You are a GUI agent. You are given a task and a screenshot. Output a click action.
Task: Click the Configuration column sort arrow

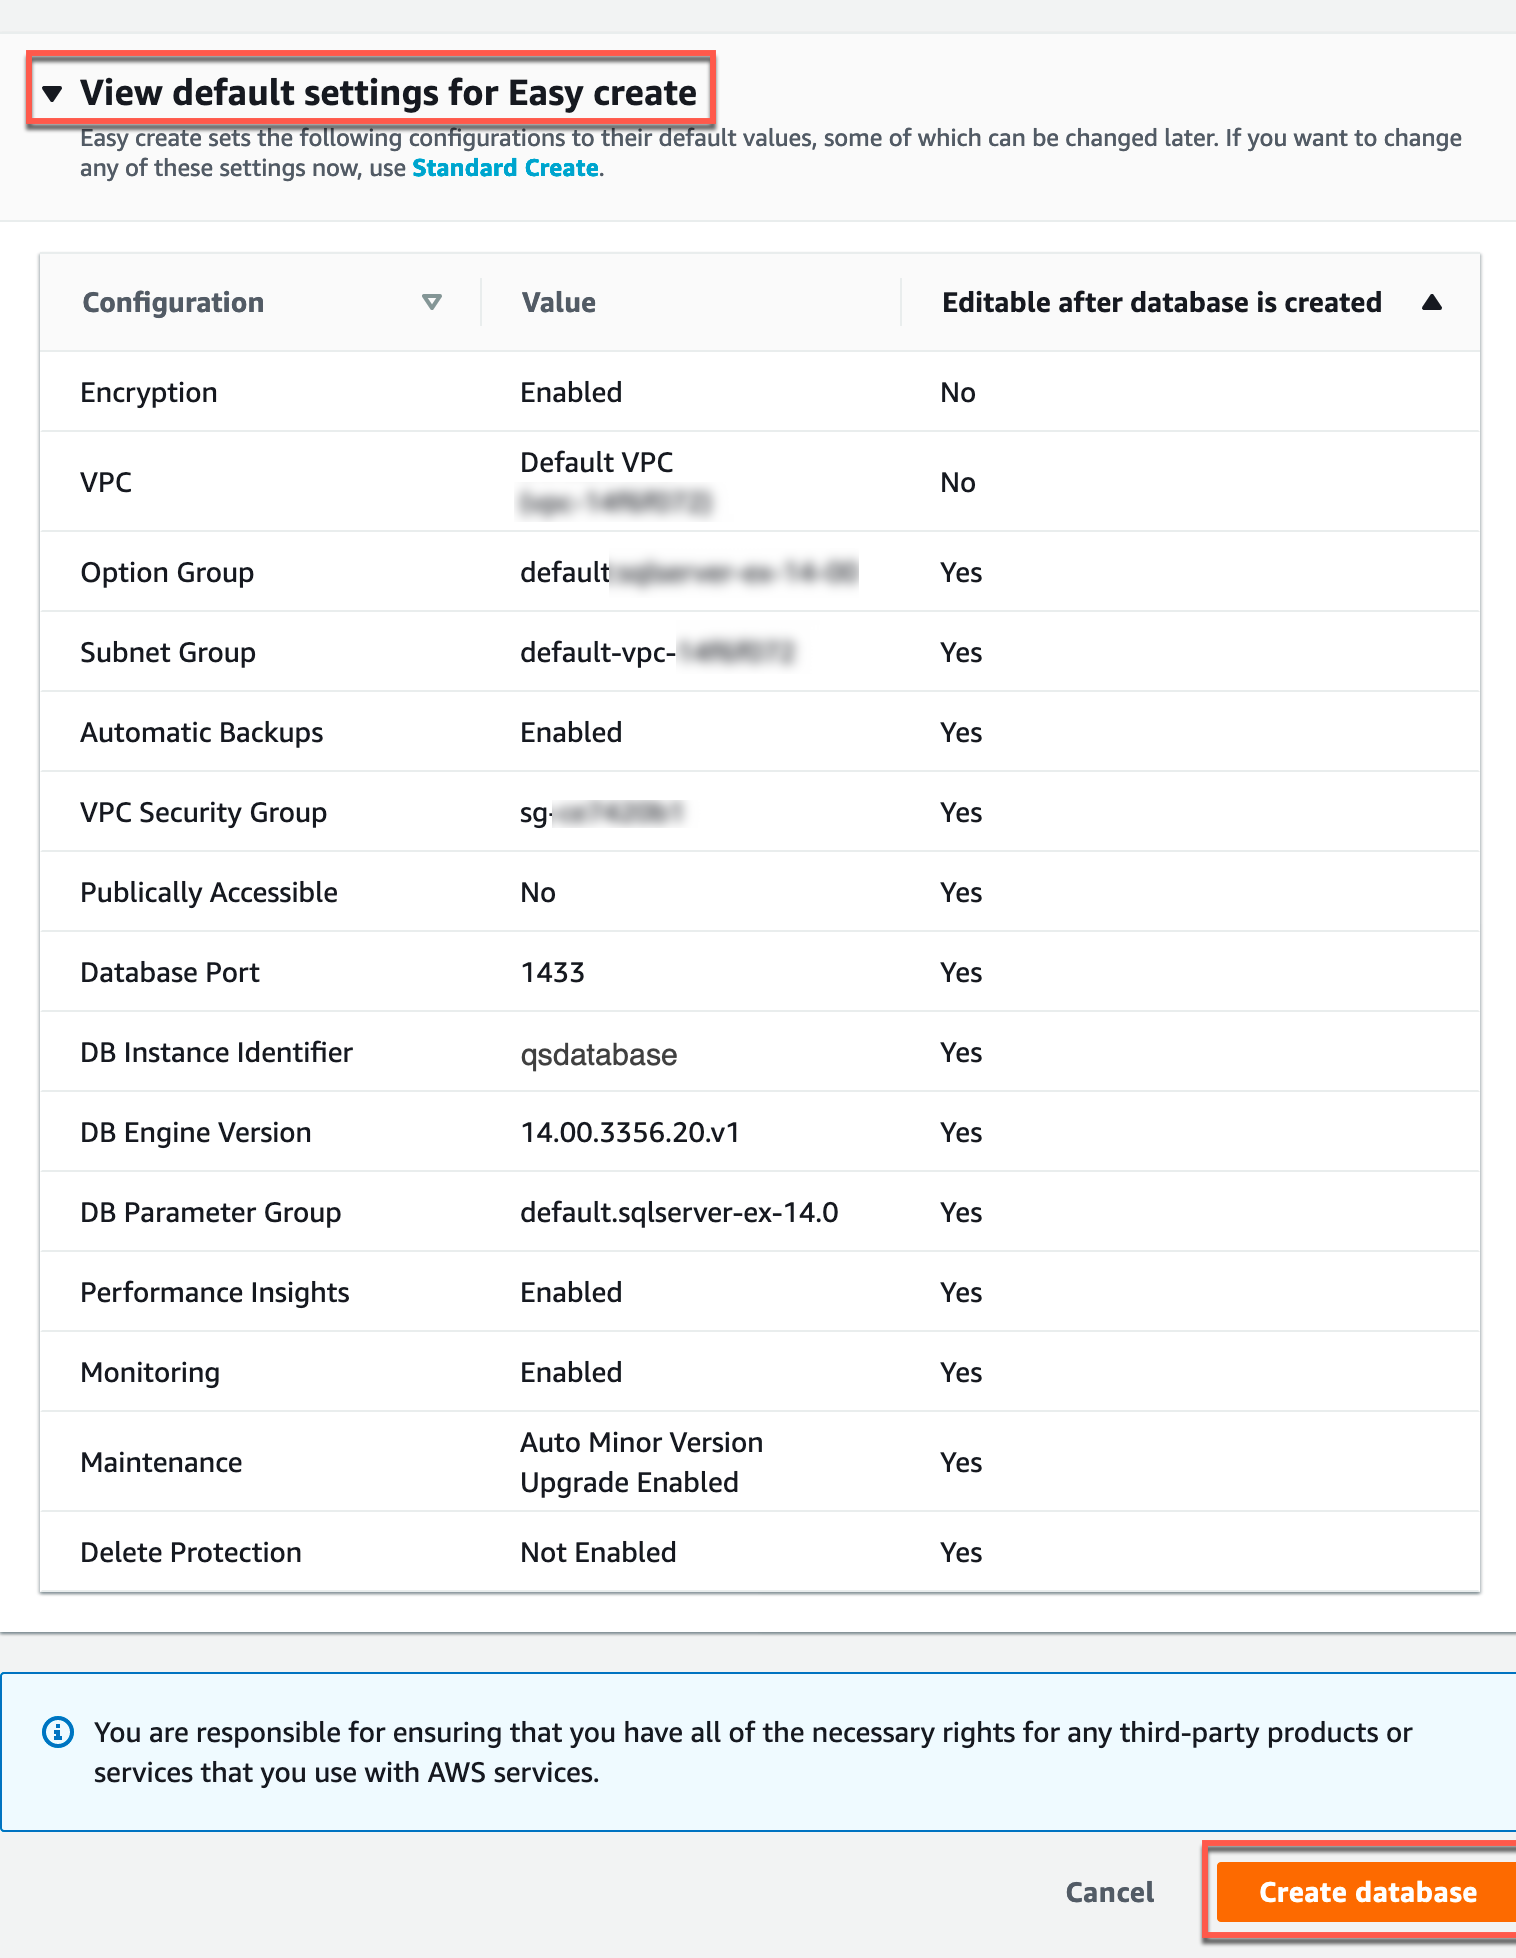tap(432, 302)
